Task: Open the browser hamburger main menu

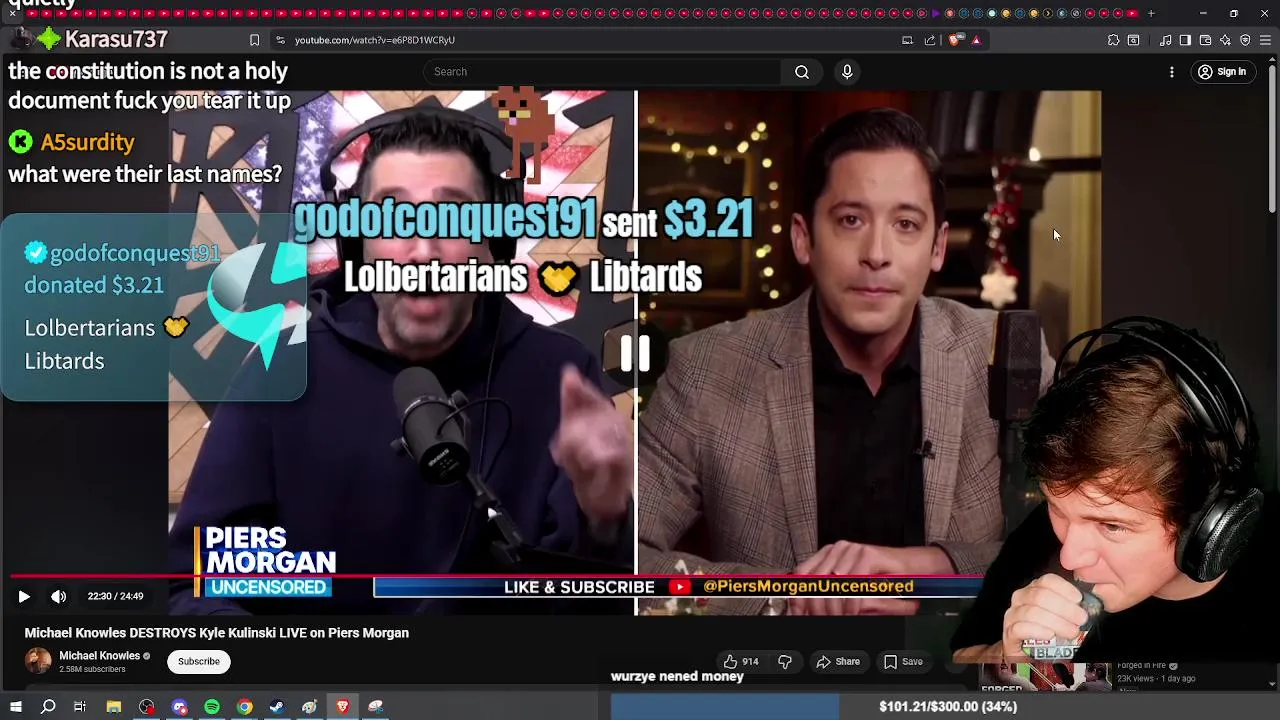Action: [1265, 40]
